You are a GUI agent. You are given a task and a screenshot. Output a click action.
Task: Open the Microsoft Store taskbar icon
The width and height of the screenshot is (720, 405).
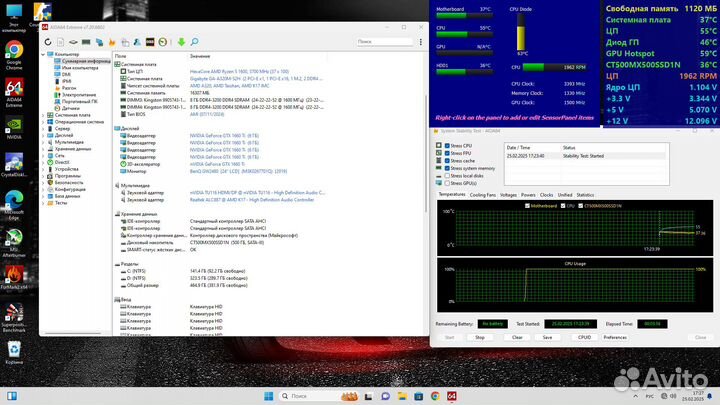418,396
